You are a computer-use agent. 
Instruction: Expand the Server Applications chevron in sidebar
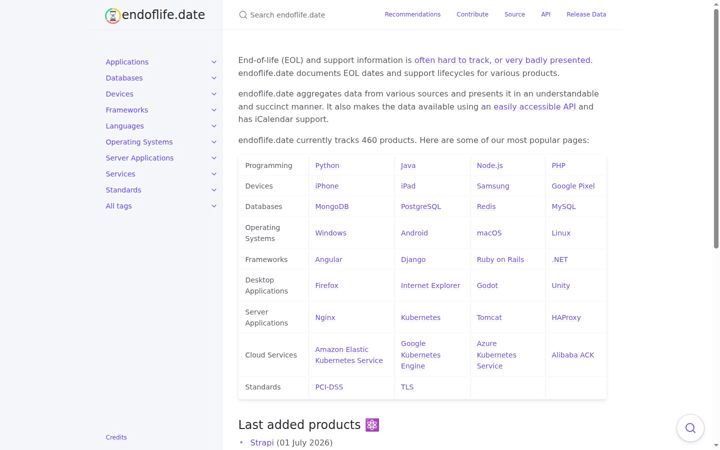(214, 158)
